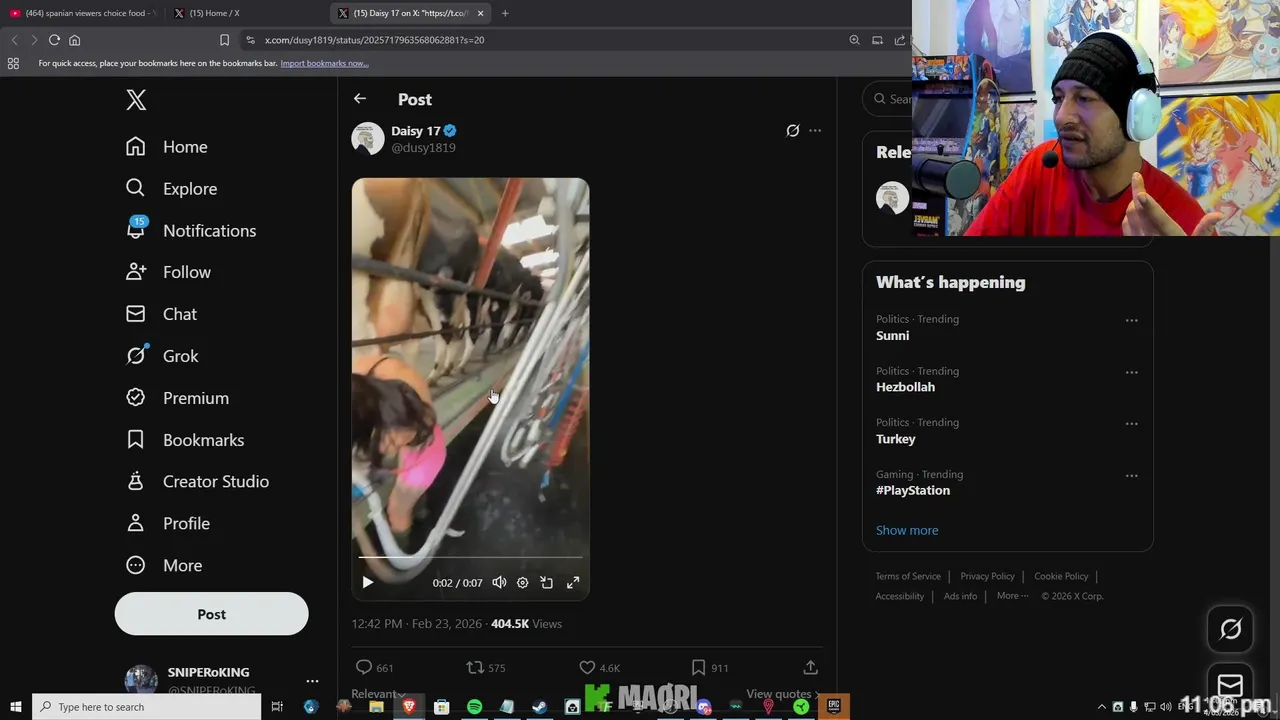Open video settings gear
Viewport: 1280px width, 720px height.
click(522, 582)
